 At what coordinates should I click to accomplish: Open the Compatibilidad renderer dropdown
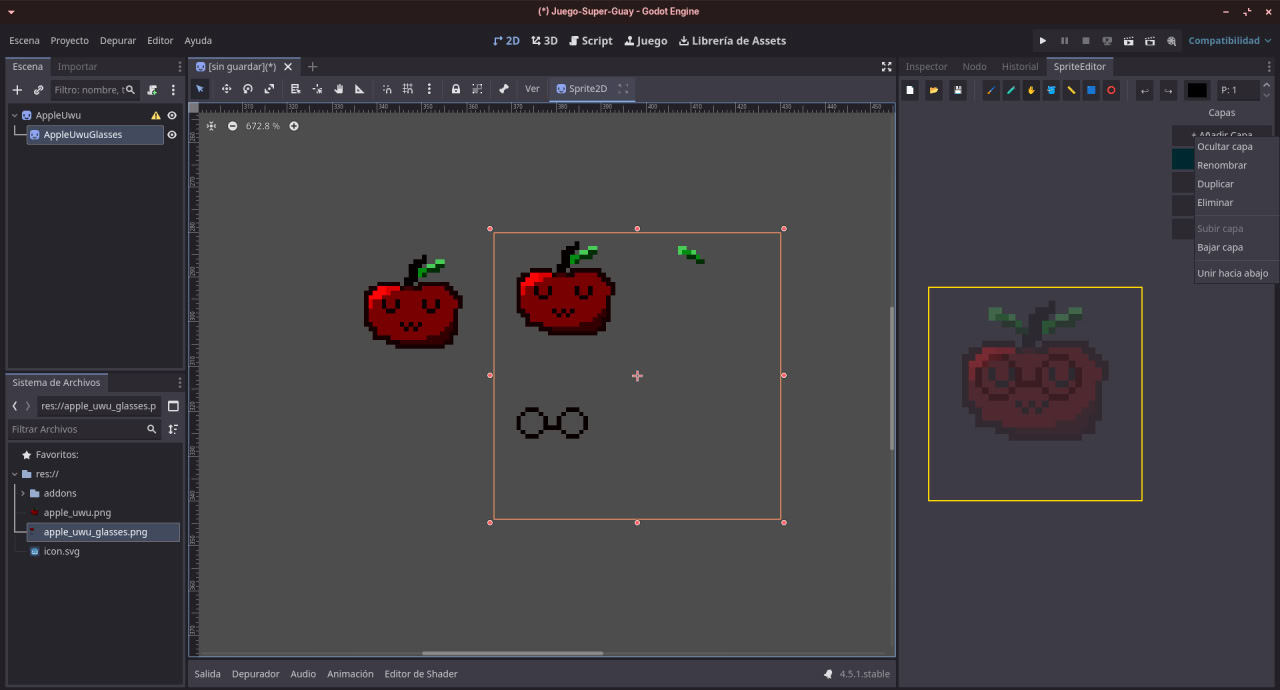(x=1230, y=41)
